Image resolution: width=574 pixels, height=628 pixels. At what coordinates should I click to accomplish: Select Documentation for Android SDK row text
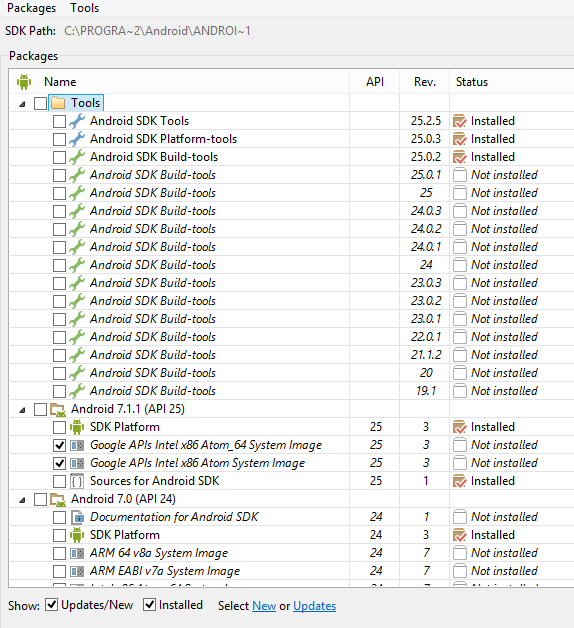[x=174, y=517]
